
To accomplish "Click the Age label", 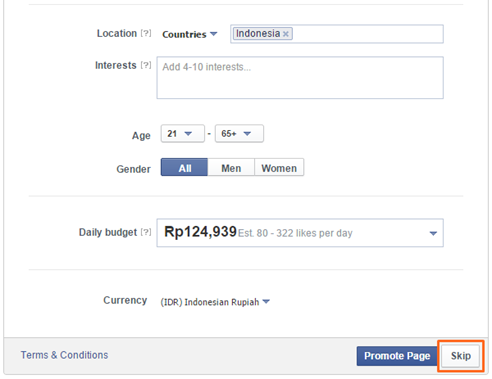I will (x=141, y=136).
